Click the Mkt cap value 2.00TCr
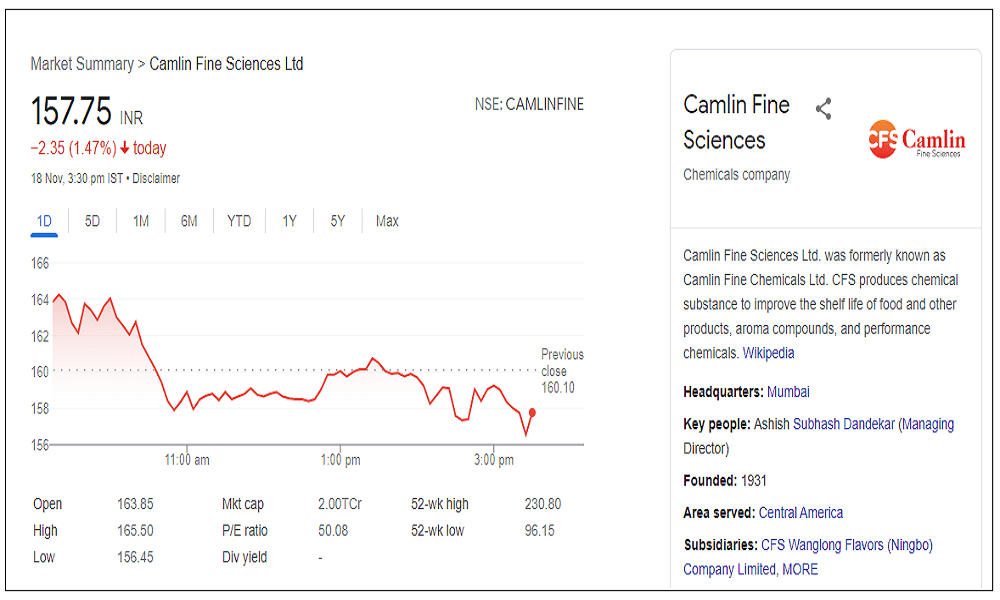This screenshot has width=1000, height=600. click(x=340, y=504)
